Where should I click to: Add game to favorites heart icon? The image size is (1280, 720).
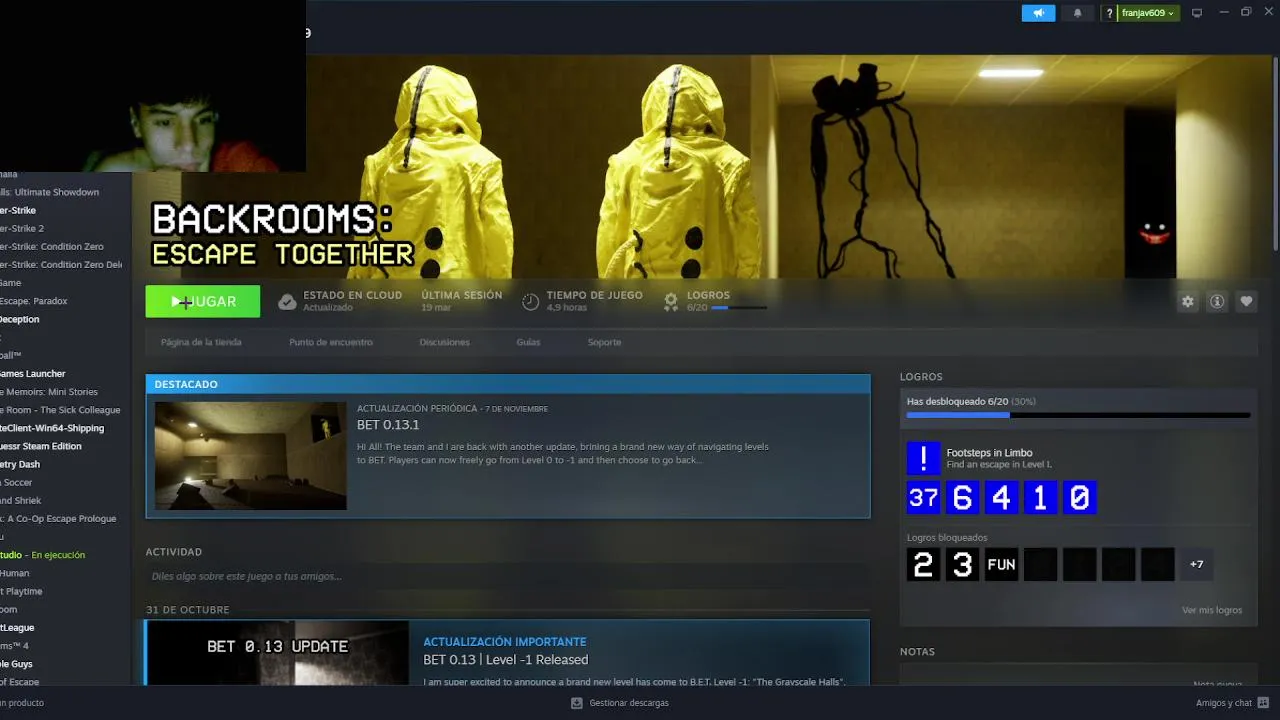pyautogui.click(x=1246, y=301)
